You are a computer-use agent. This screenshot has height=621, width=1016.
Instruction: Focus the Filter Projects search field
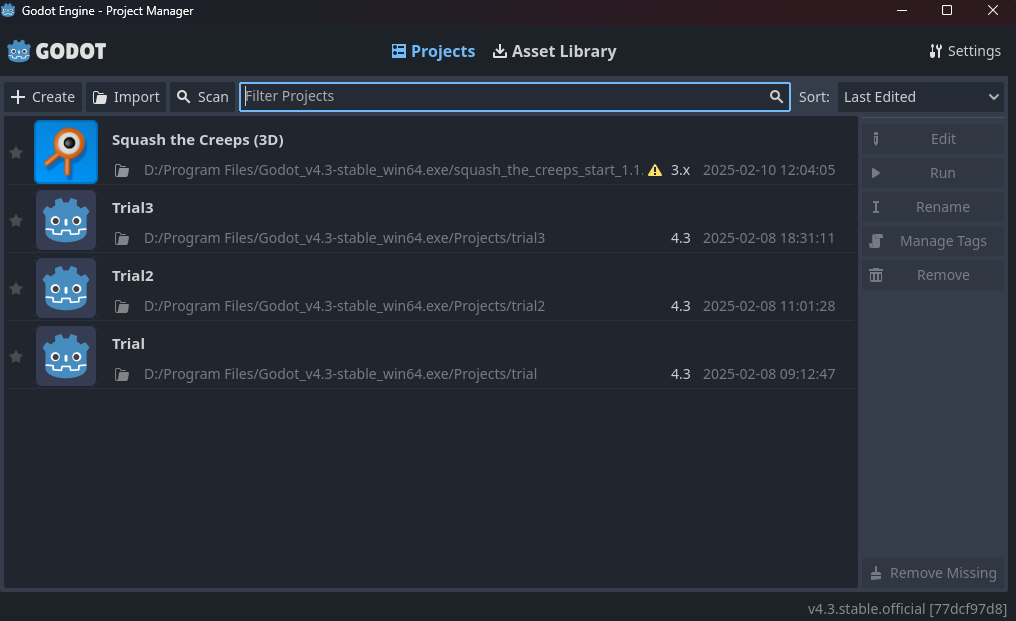pos(514,97)
